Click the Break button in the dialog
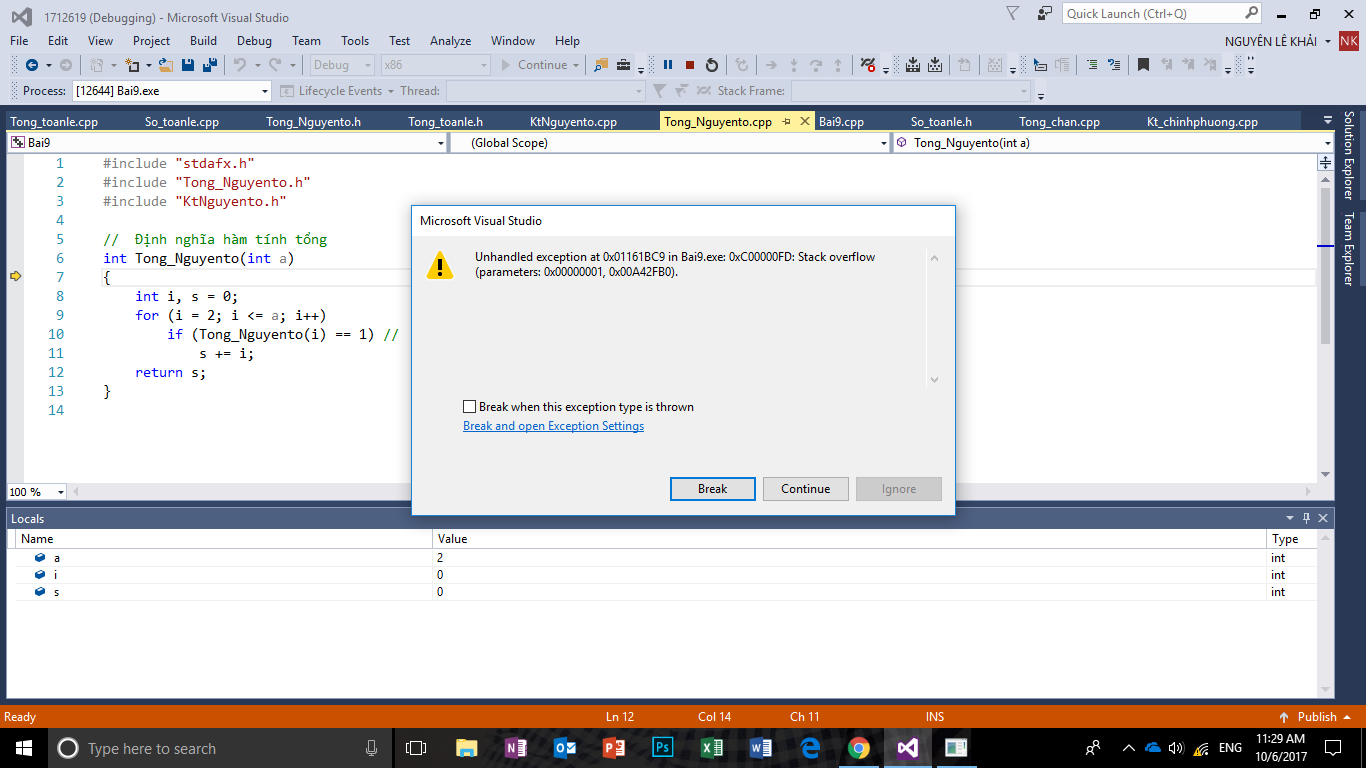Screen dimensions: 1366x768 pos(712,489)
